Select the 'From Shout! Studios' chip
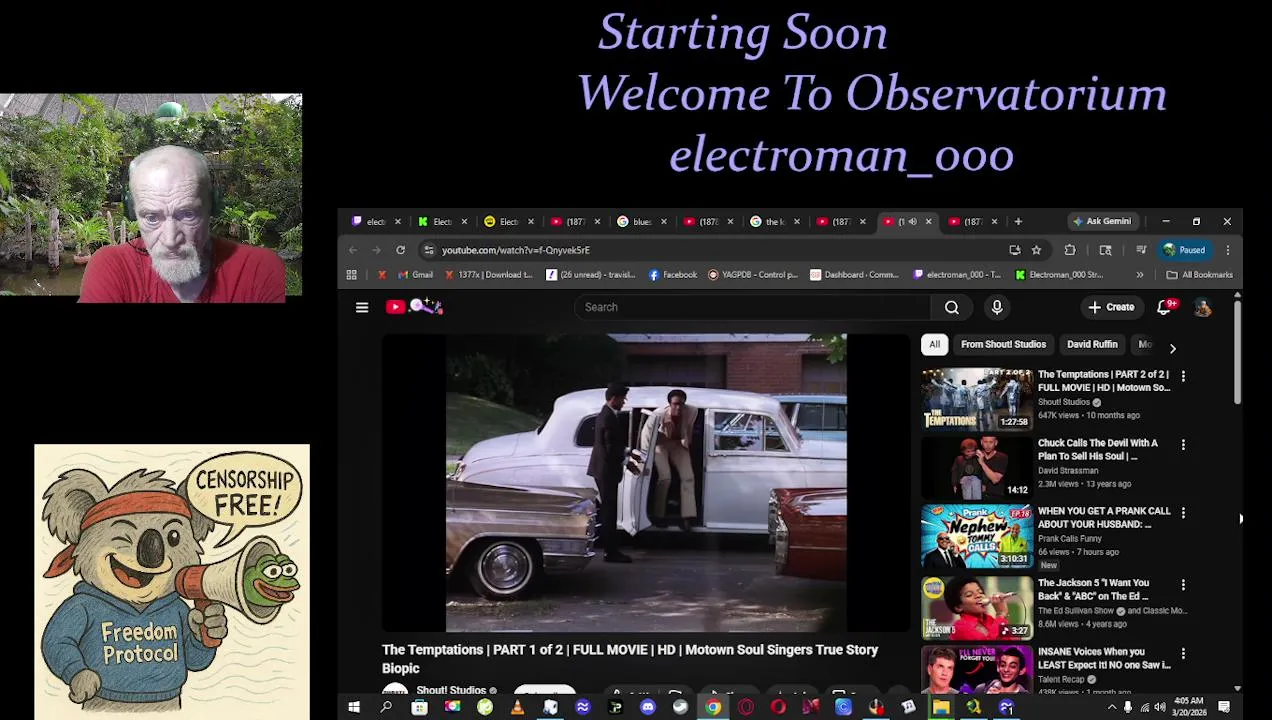Image resolution: width=1272 pixels, height=720 pixels. (x=1003, y=344)
